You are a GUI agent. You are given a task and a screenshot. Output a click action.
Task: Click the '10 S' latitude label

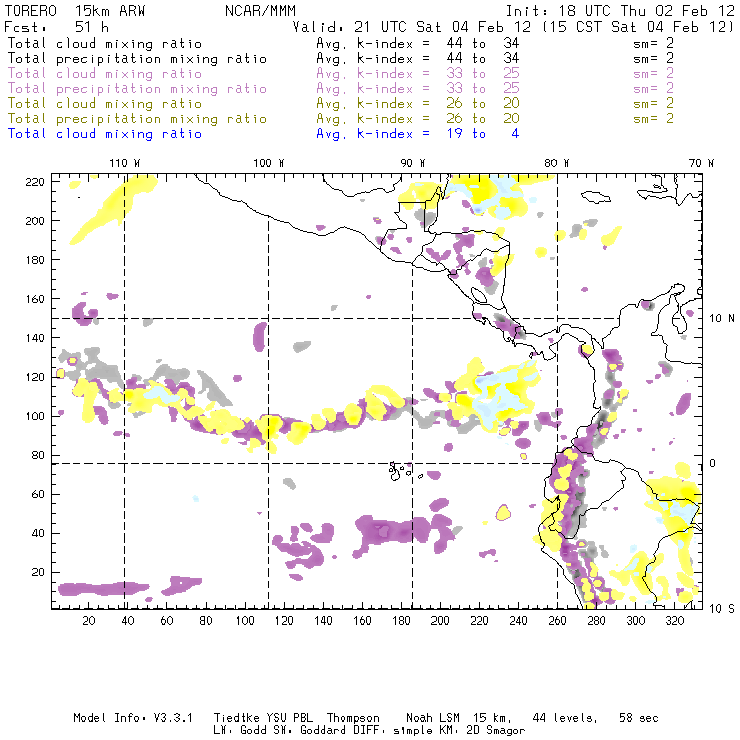722,608
